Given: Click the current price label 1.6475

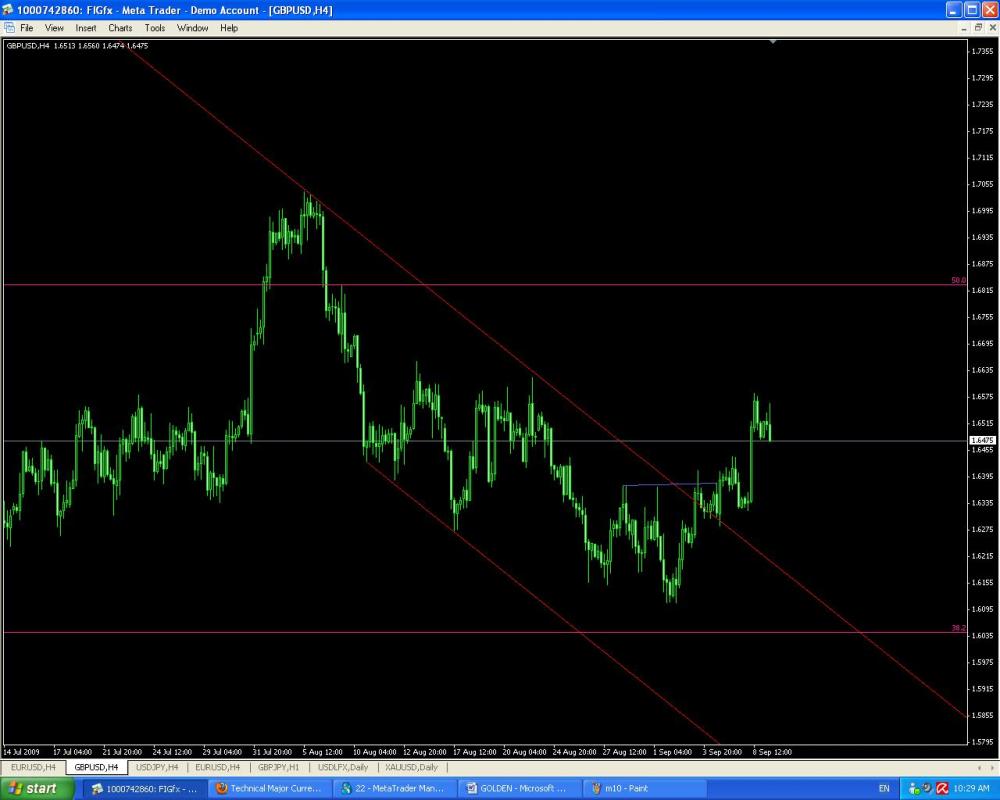Looking at the screenshot, I should 982,440.
